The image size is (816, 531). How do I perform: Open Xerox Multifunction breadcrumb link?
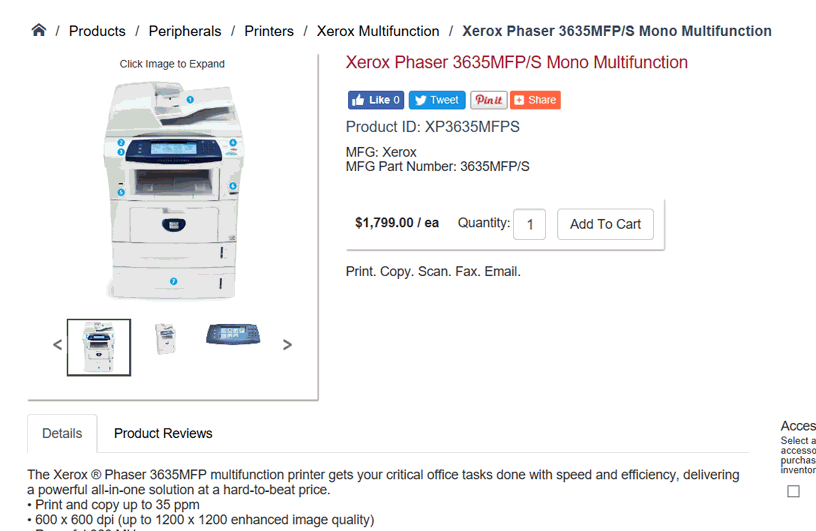[x=378, y=31]
